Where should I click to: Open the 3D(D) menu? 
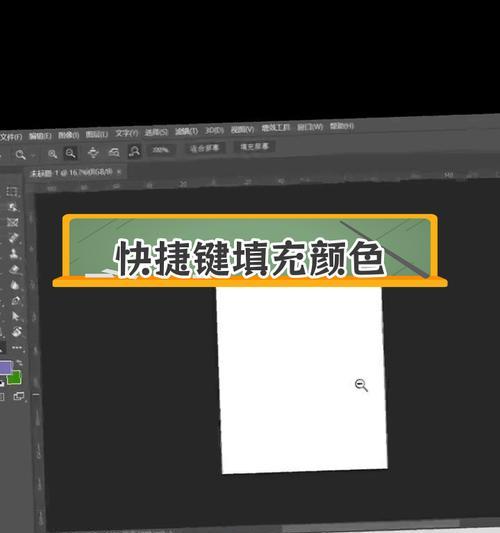coord(214,130)
